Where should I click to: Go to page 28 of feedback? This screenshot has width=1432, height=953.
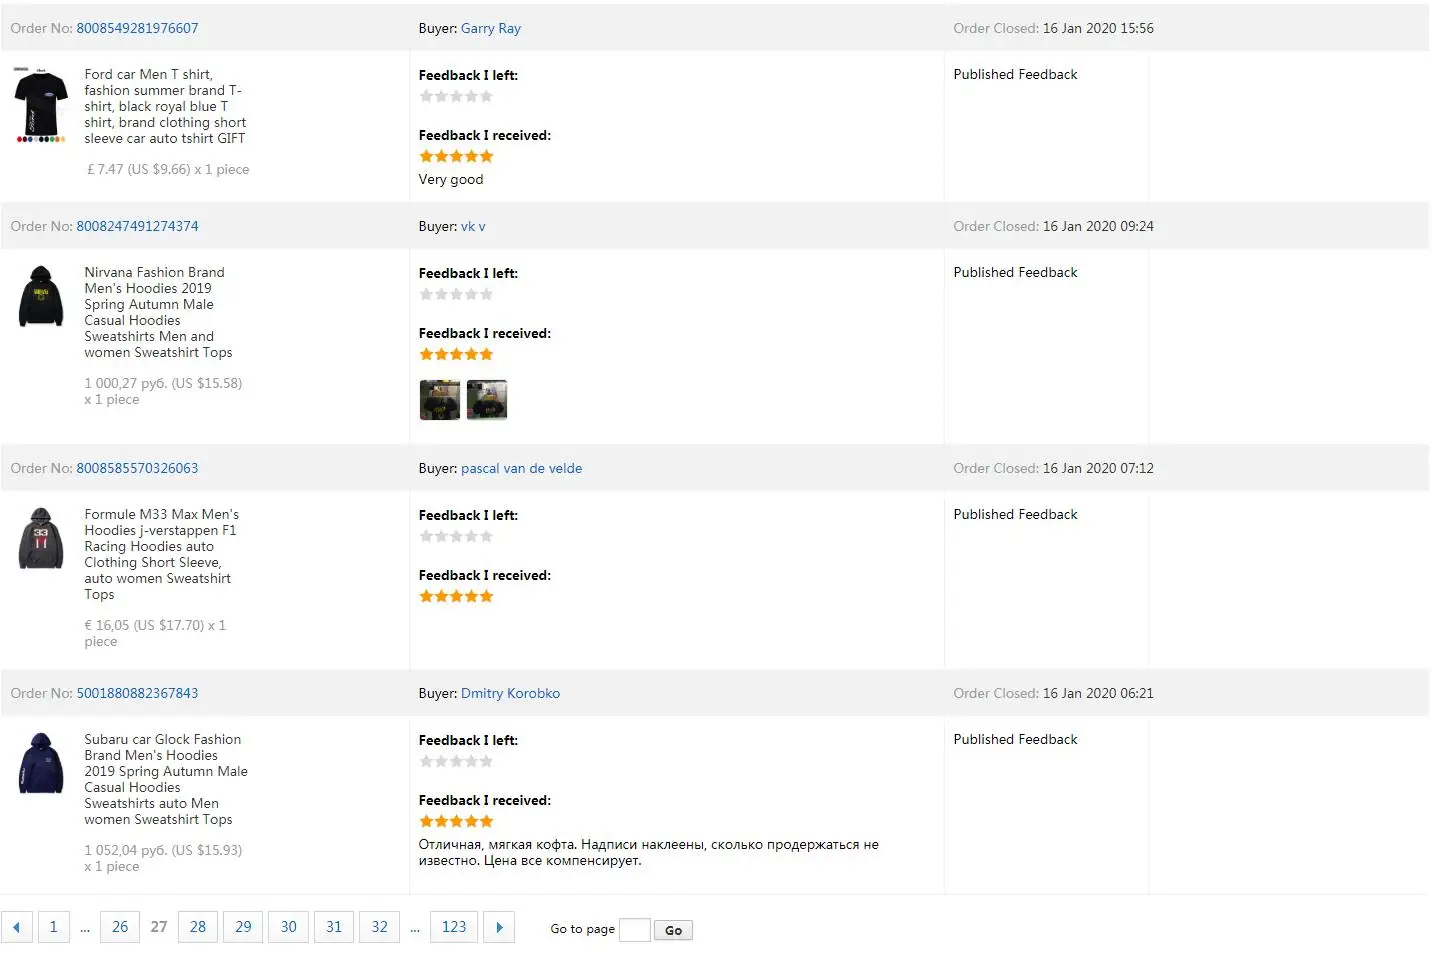tap(198, 927)
